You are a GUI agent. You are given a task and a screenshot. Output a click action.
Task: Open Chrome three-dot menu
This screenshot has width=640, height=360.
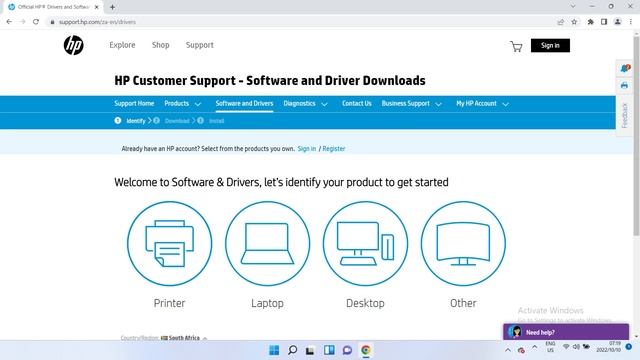pos(631,22)
